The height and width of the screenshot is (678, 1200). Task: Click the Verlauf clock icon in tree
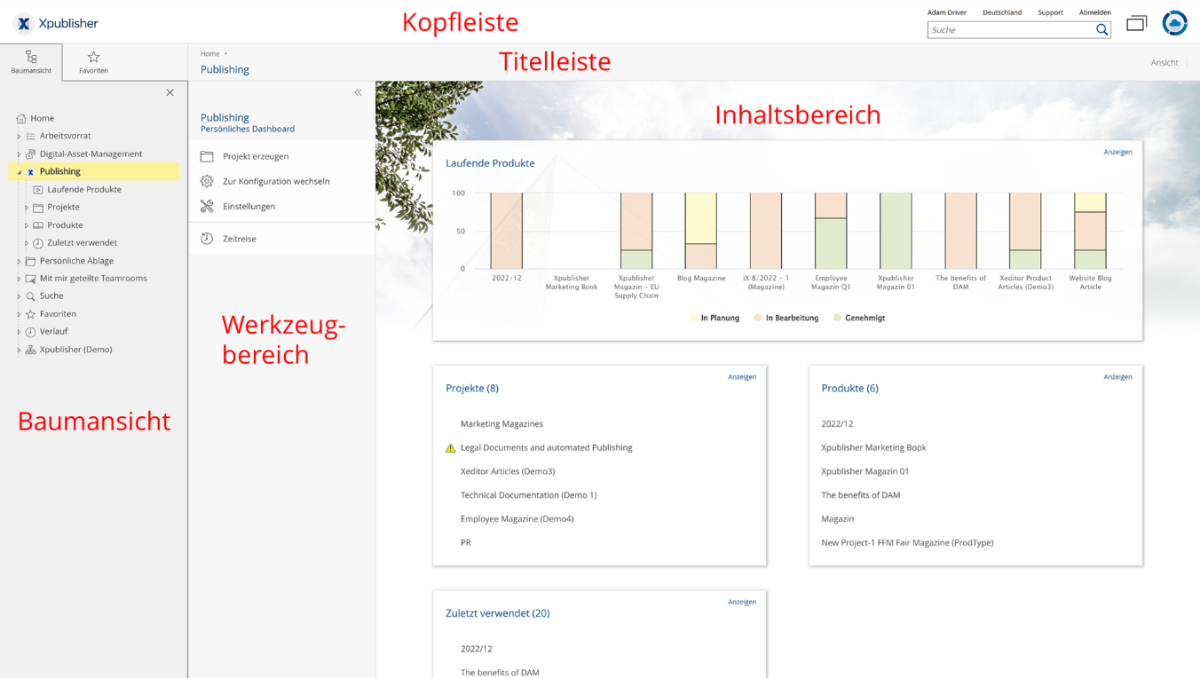pos(31,332)
